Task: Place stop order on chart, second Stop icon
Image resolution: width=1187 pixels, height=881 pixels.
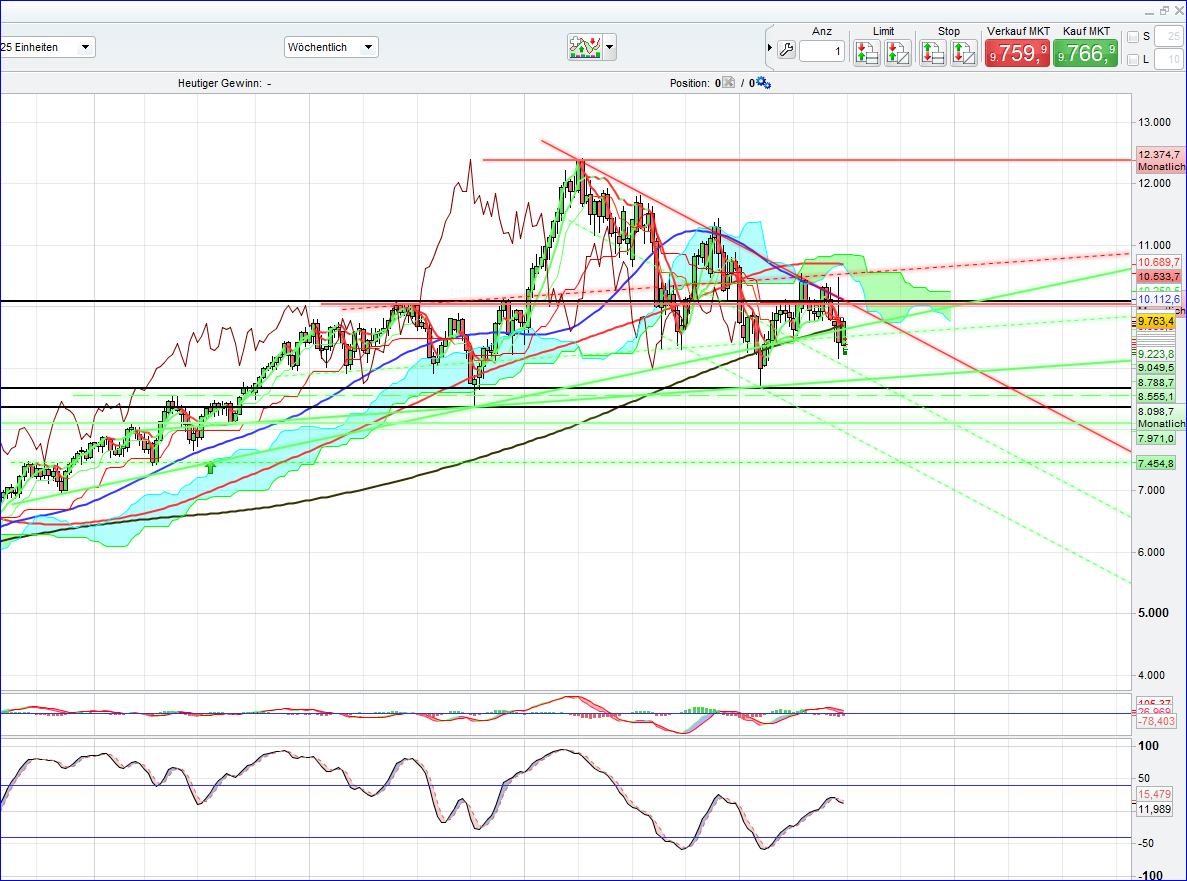Action: pos(964,52)
